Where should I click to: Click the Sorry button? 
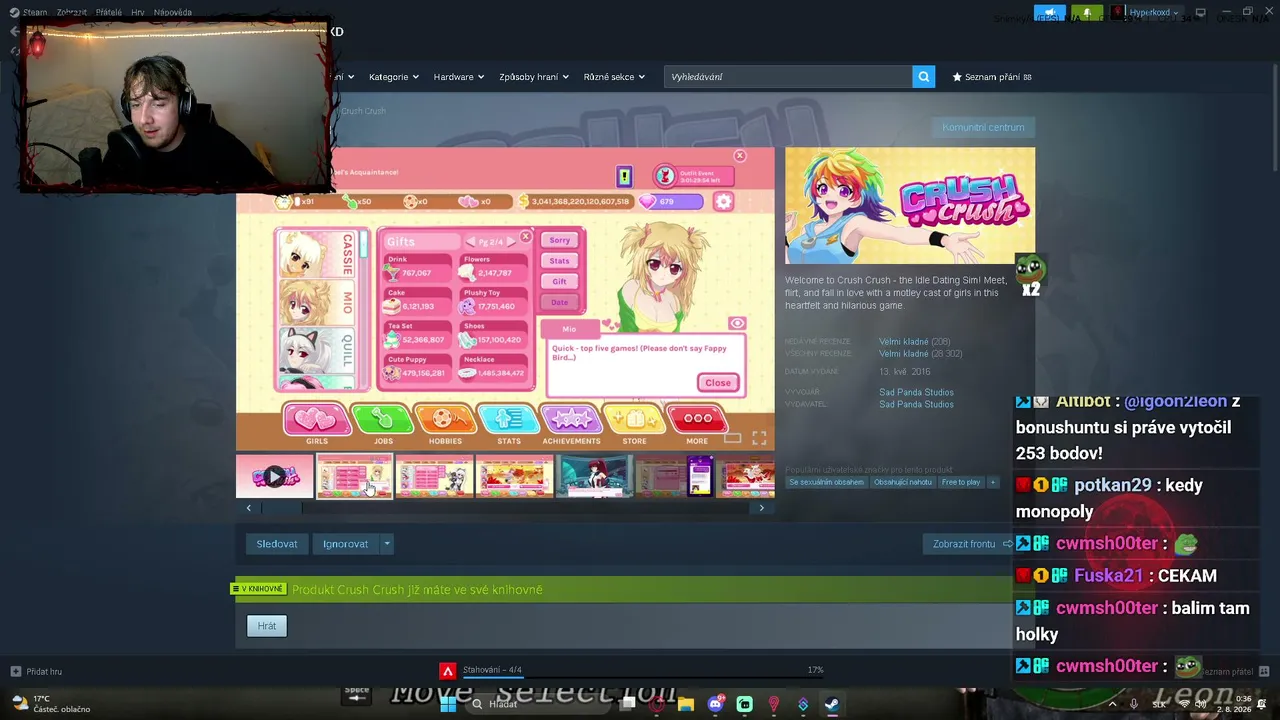(559, 240)
